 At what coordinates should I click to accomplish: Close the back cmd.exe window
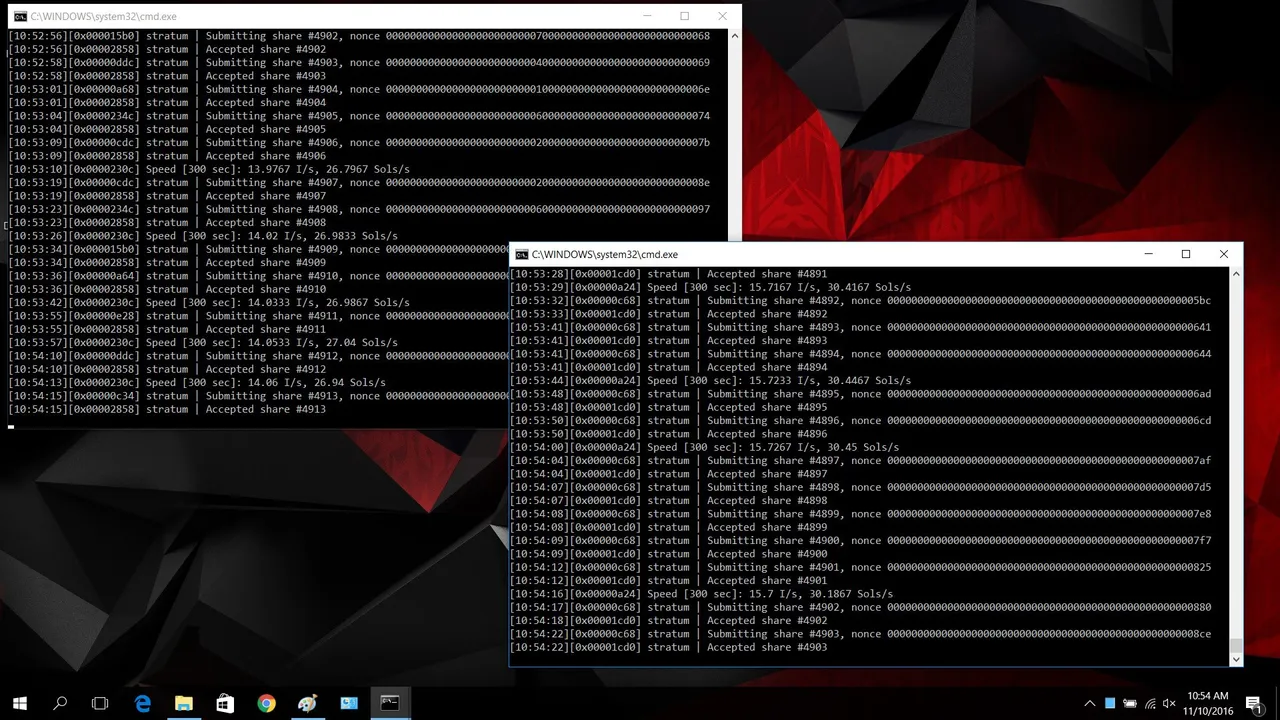[722, 16]
